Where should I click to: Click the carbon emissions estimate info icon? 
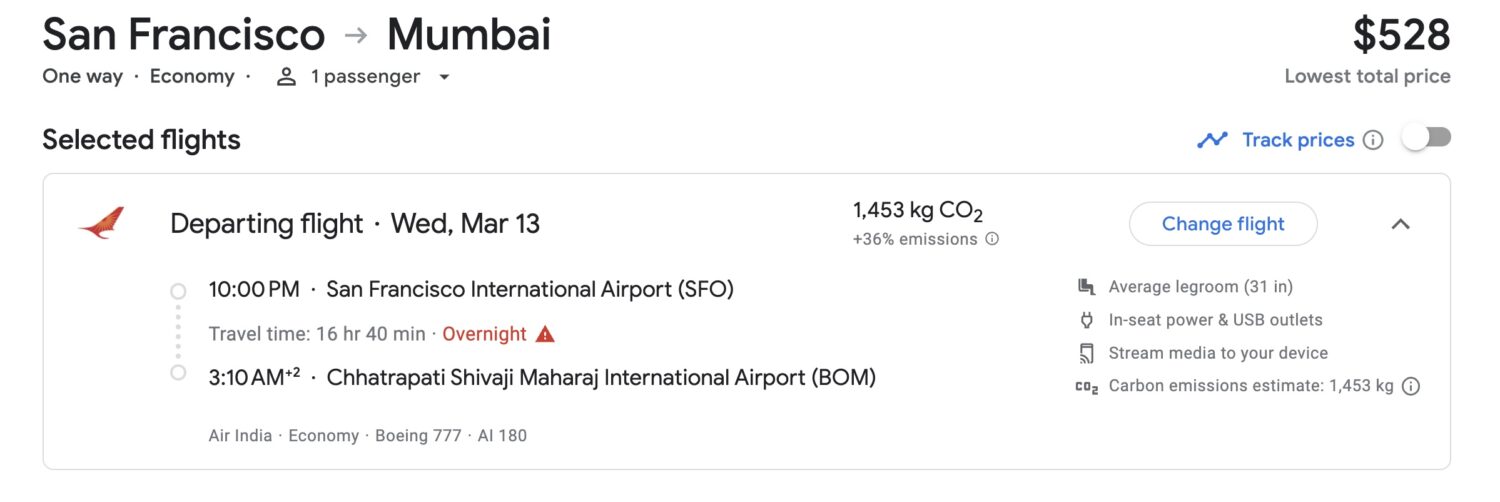tap(1411, 386)
